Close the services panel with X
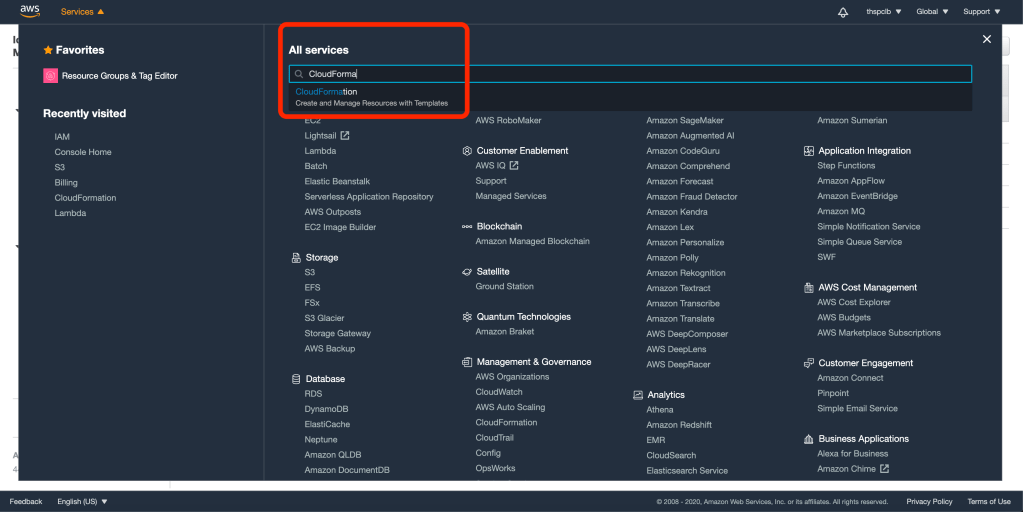 [987, 39]
